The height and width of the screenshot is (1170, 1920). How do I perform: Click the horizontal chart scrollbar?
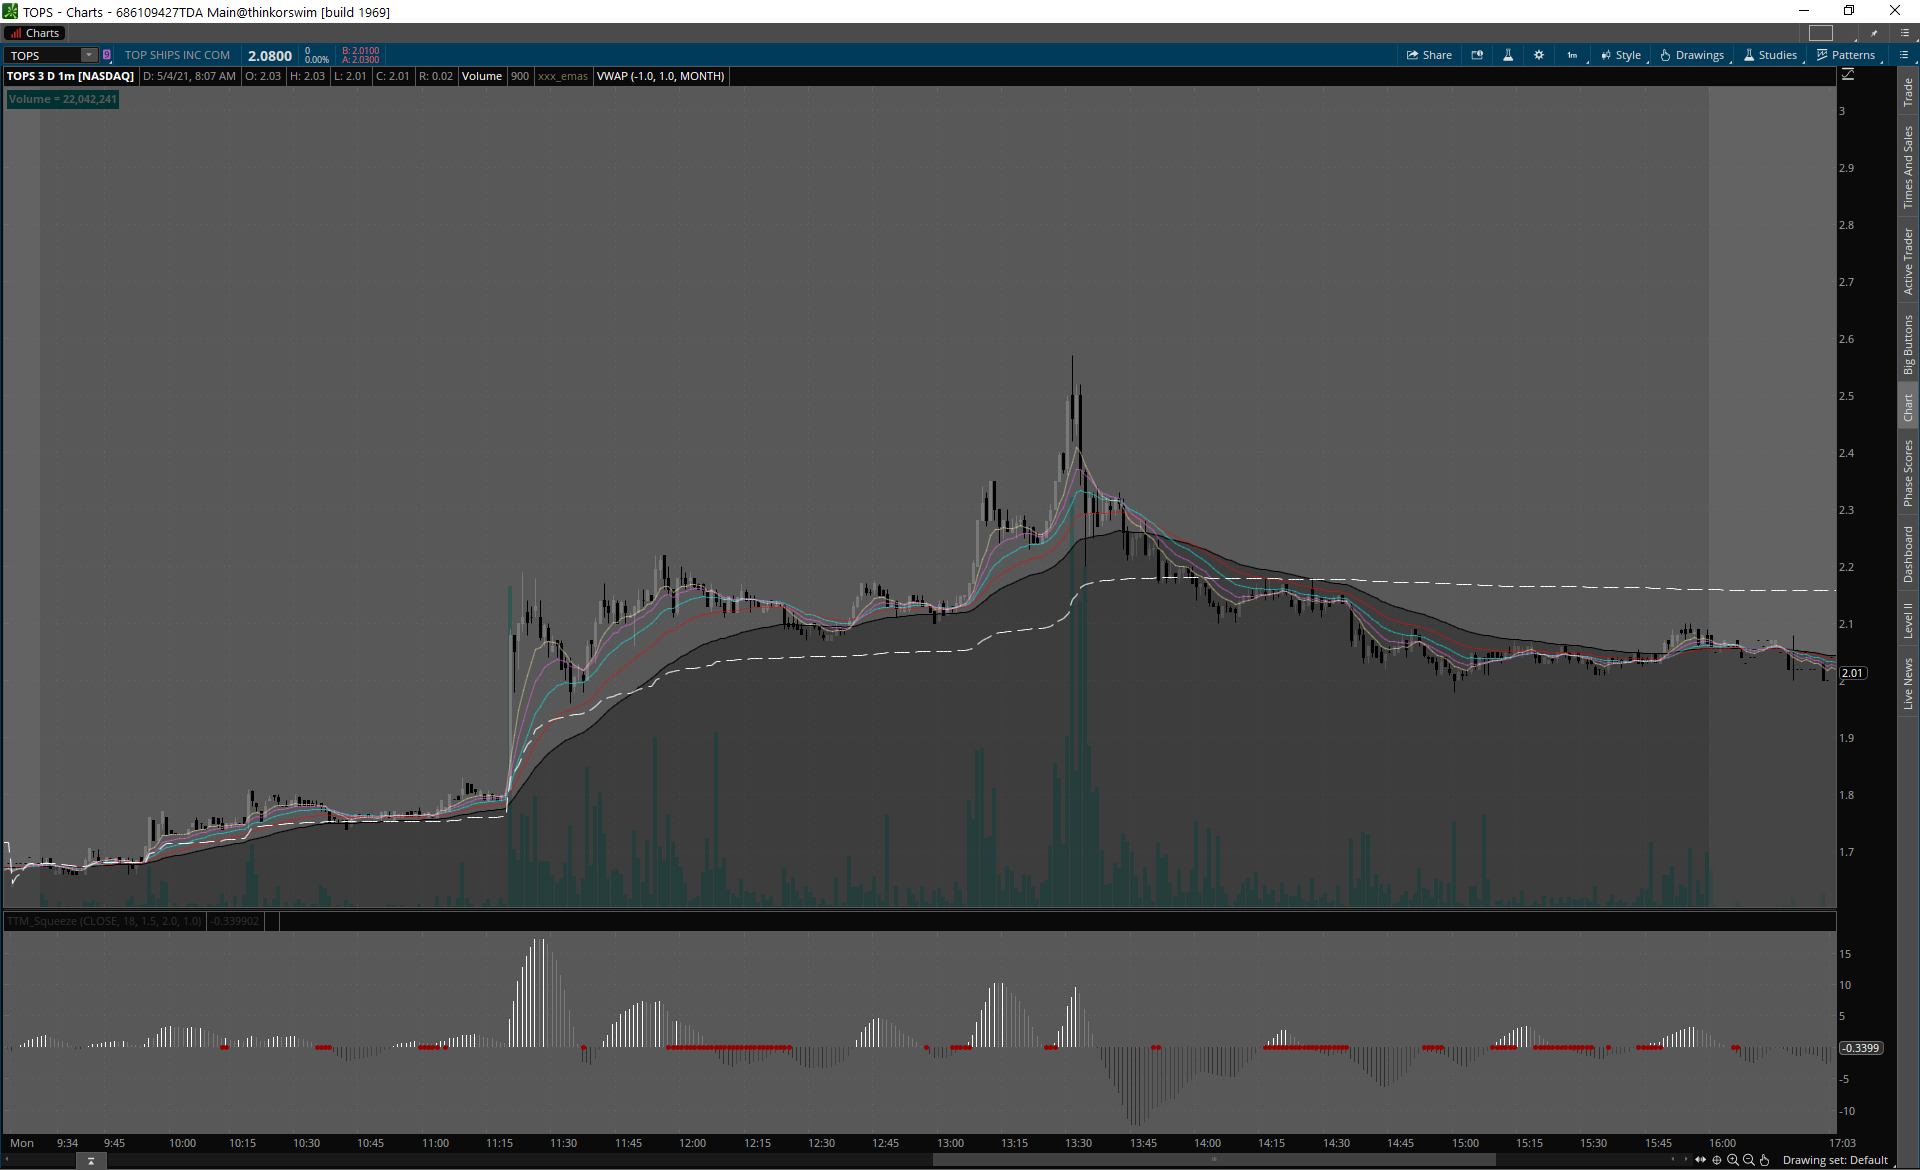click(x=1213, y=1160)
